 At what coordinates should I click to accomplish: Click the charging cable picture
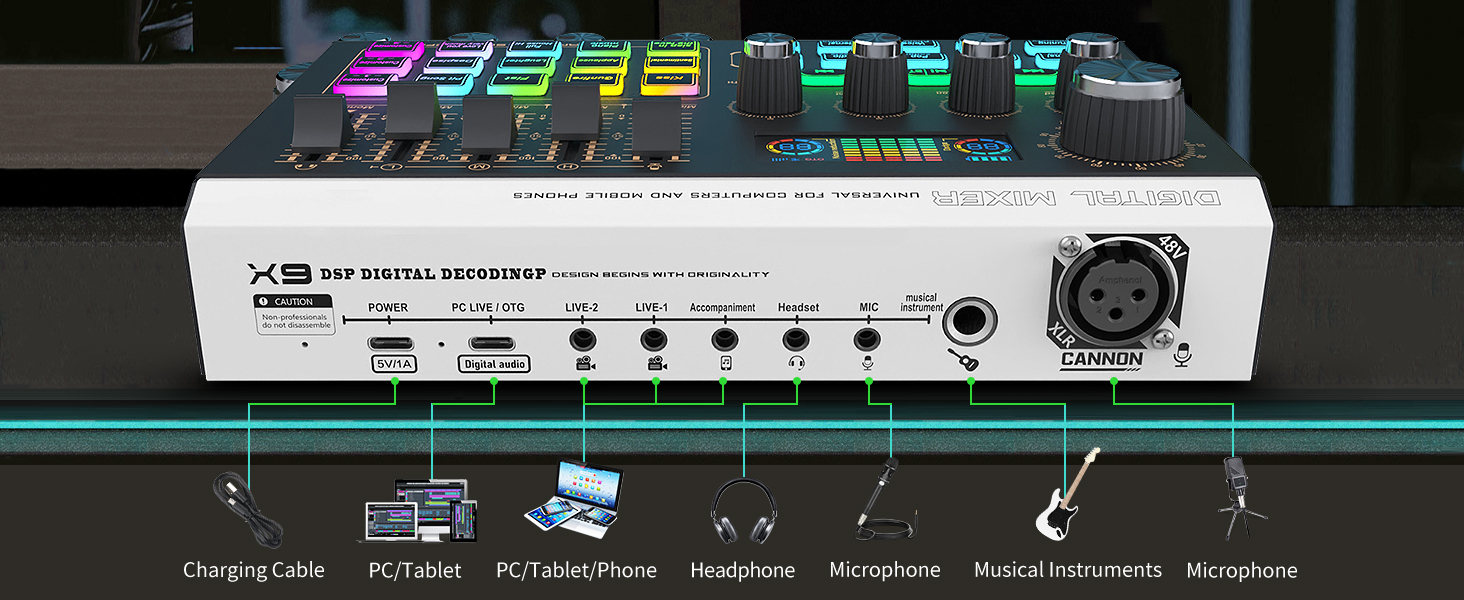click(x=250, y=510)
